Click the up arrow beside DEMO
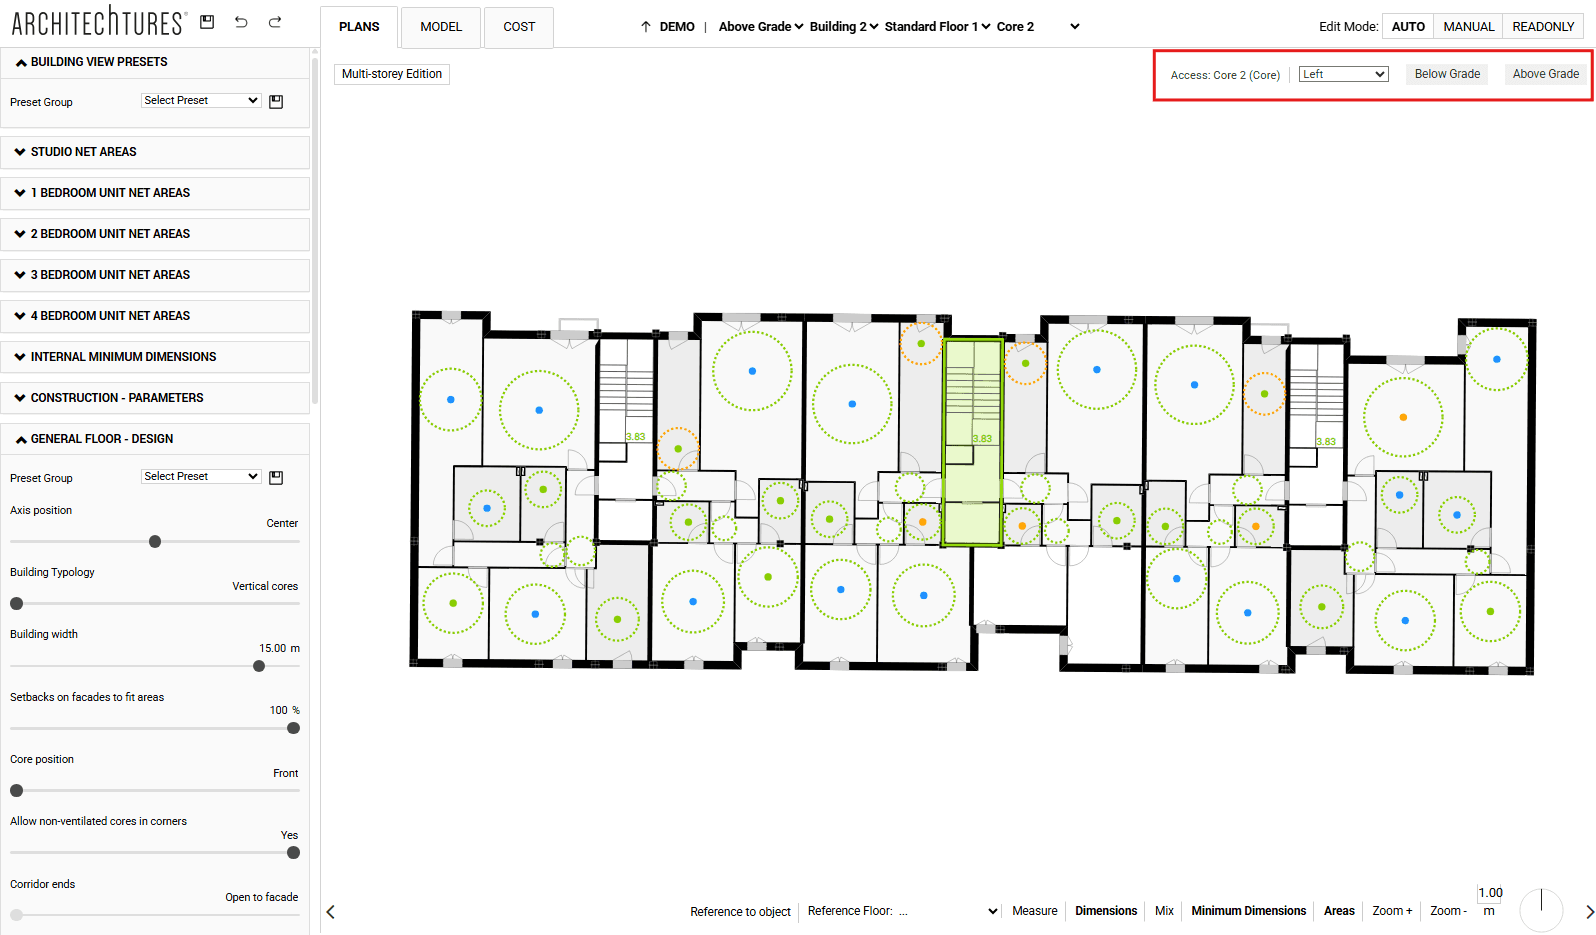This screenshot has height=935, width=1596. 646,27
